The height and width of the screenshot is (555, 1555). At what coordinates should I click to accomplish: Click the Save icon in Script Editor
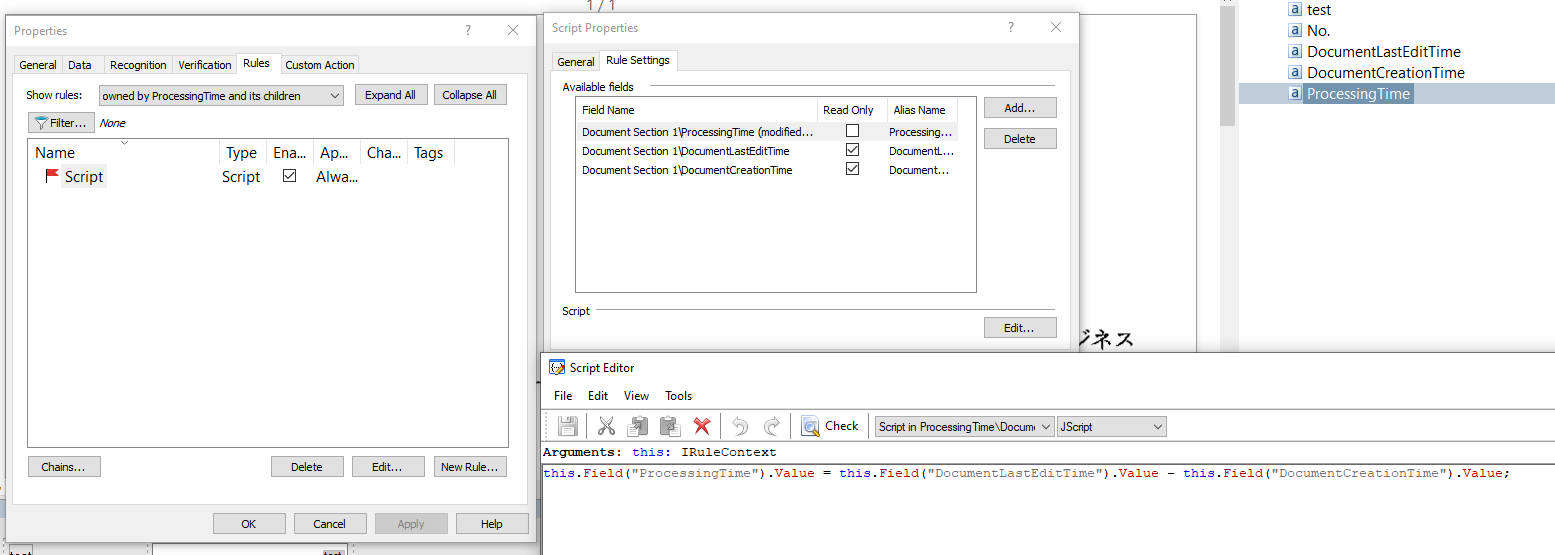tap(568, 426)
